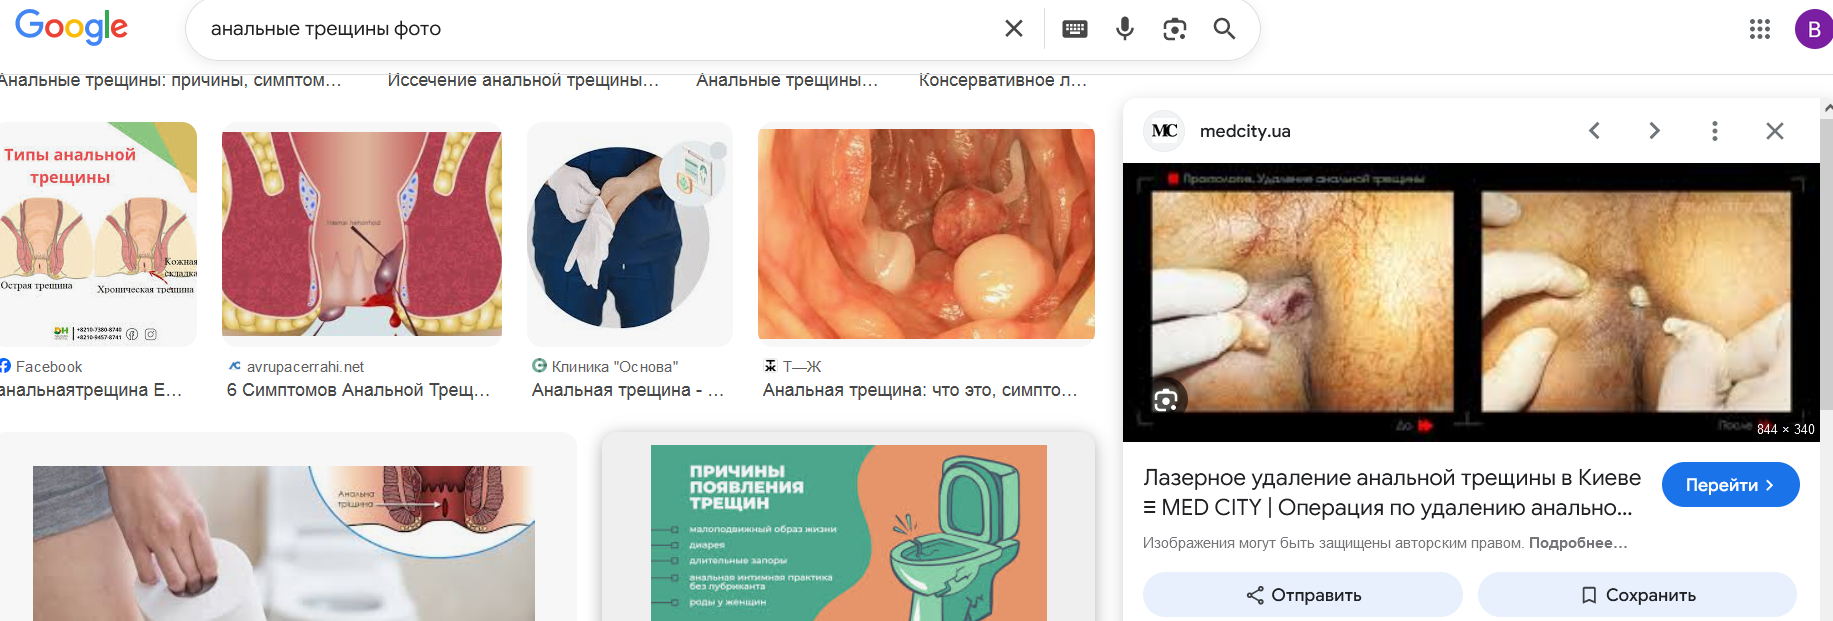Open the 'Анальная трещина - ...' caption under Основа

pyautogui.click(x=628, y=390)
